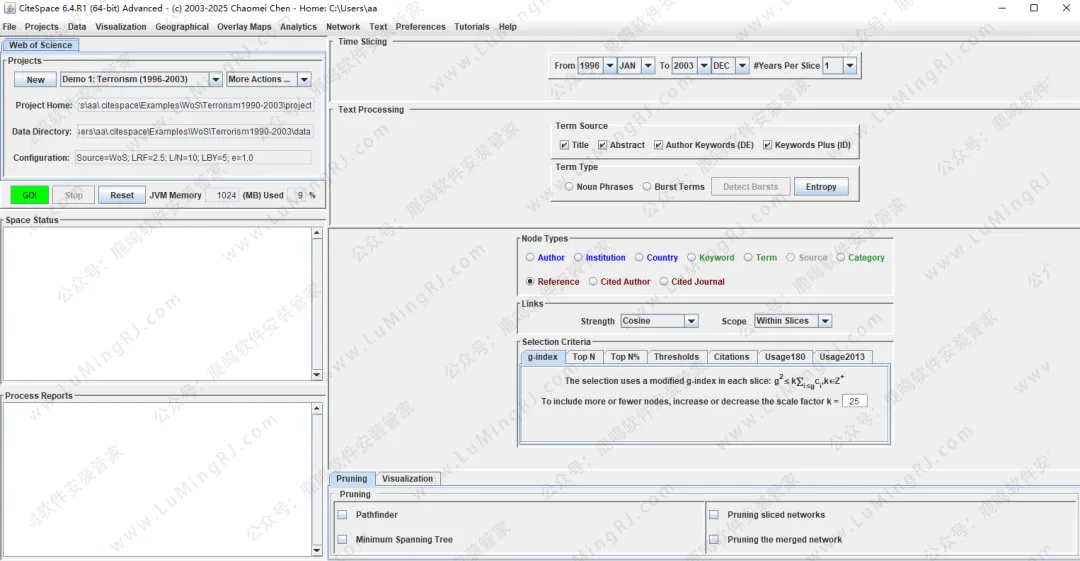This screenshot has width=1080, height=561.
Task: Enable the Pathfinder pruning checkbox
Action: point(343,515)
